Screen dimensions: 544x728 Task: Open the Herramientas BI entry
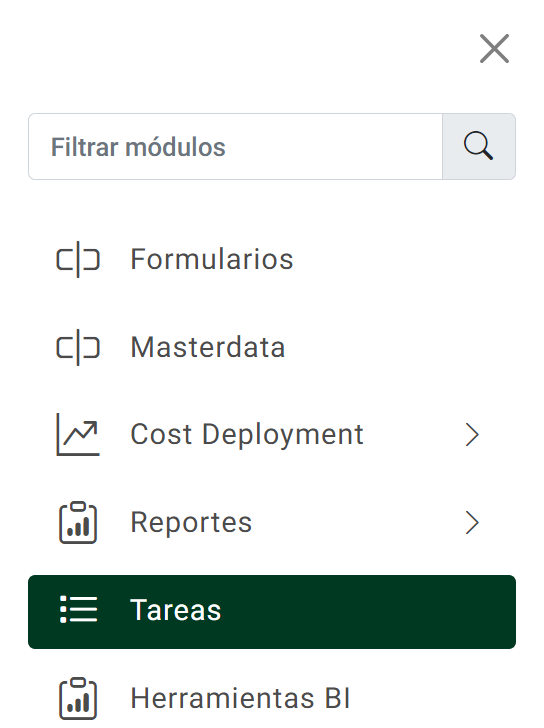click(x=240, y=698)
